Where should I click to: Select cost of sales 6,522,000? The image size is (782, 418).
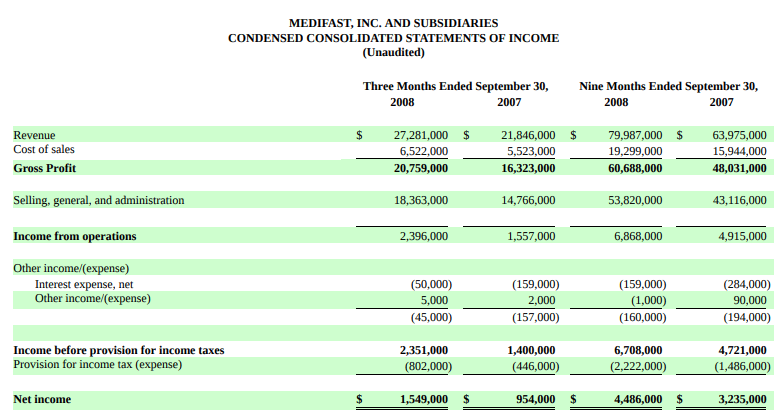(x=423, y=151)
